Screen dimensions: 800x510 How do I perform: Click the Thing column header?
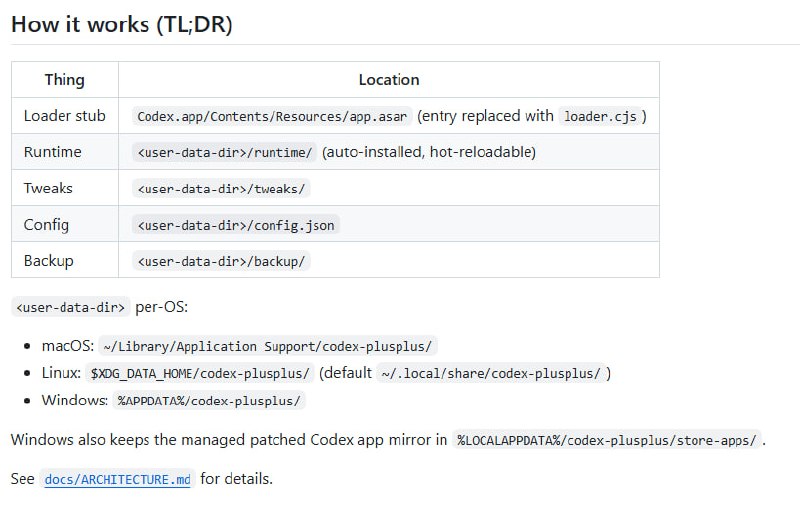click(x=65, y=80)
